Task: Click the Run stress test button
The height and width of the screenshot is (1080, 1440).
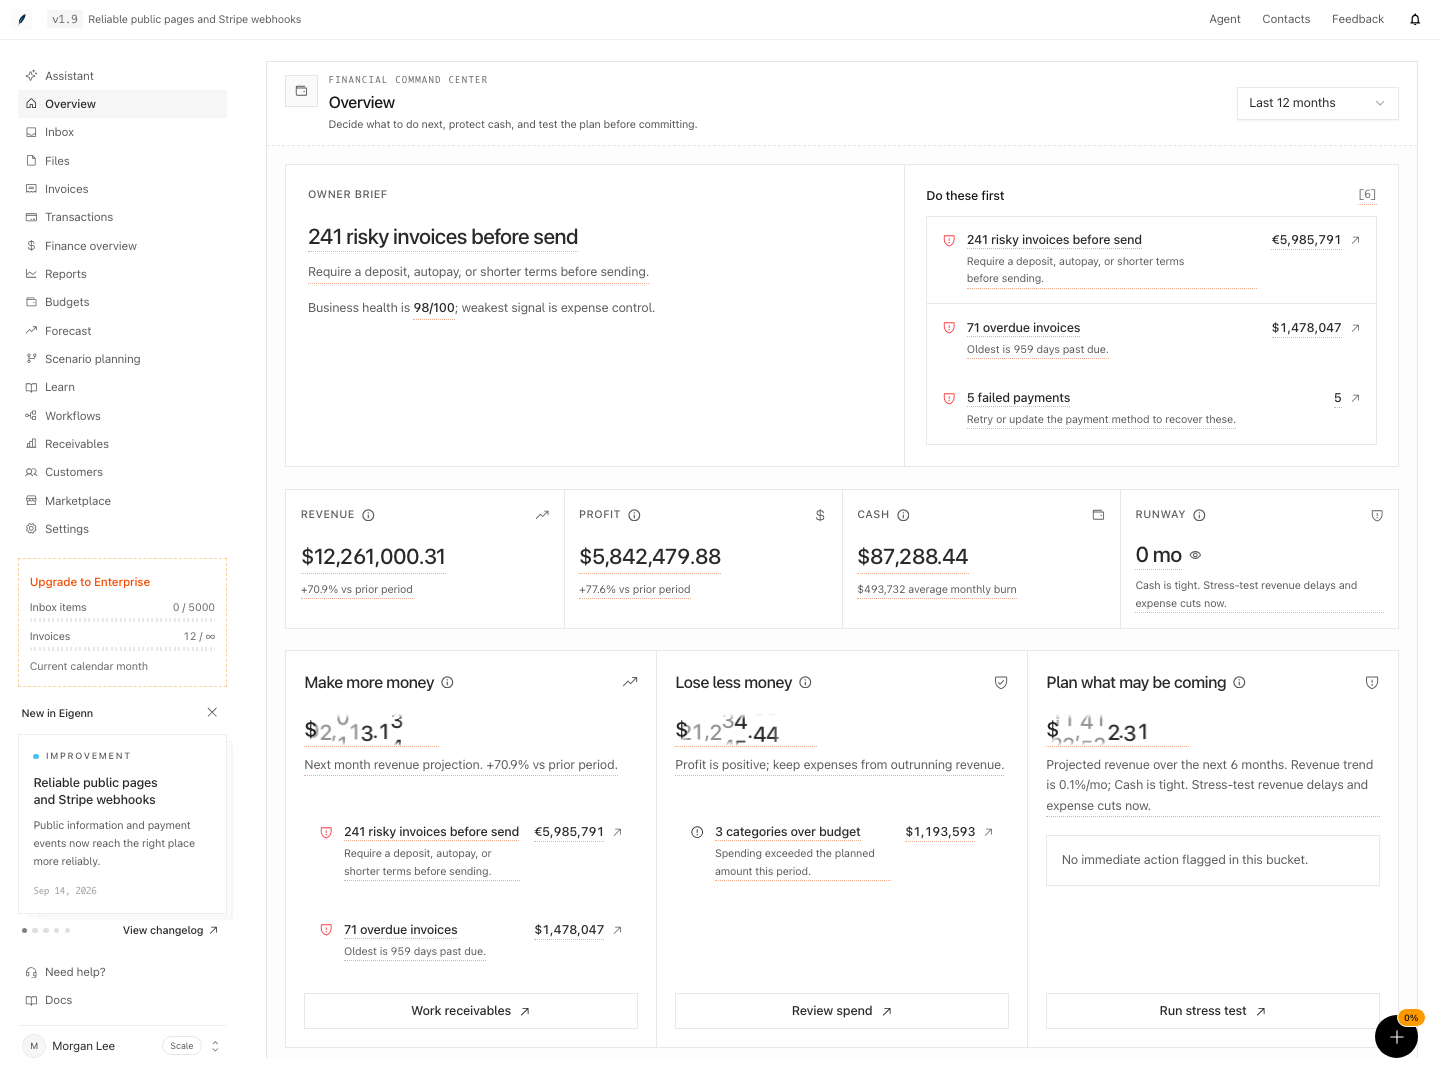Action: (1213, 1011)
